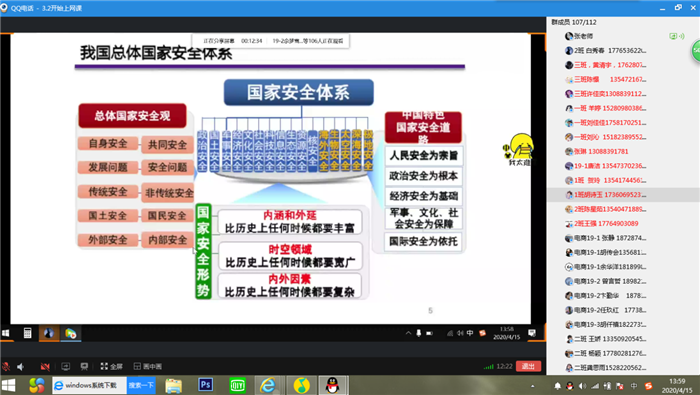Open Internet Explorer in the taskbar

268,385
